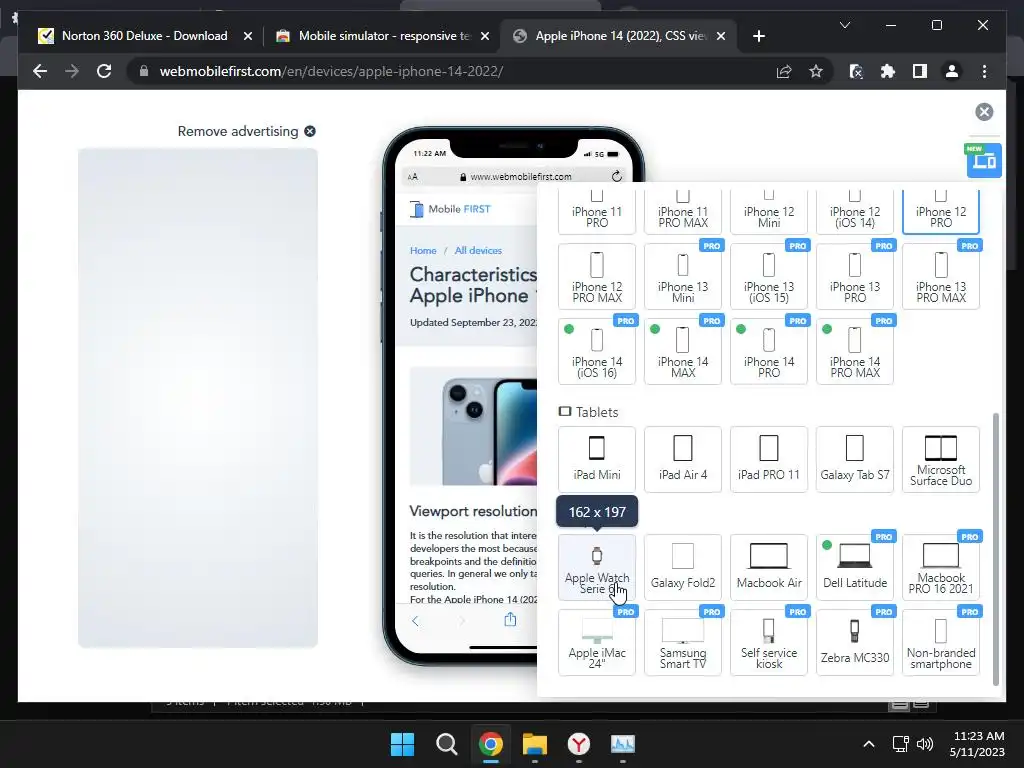Open the Chrome profile menu

(952, 71)
